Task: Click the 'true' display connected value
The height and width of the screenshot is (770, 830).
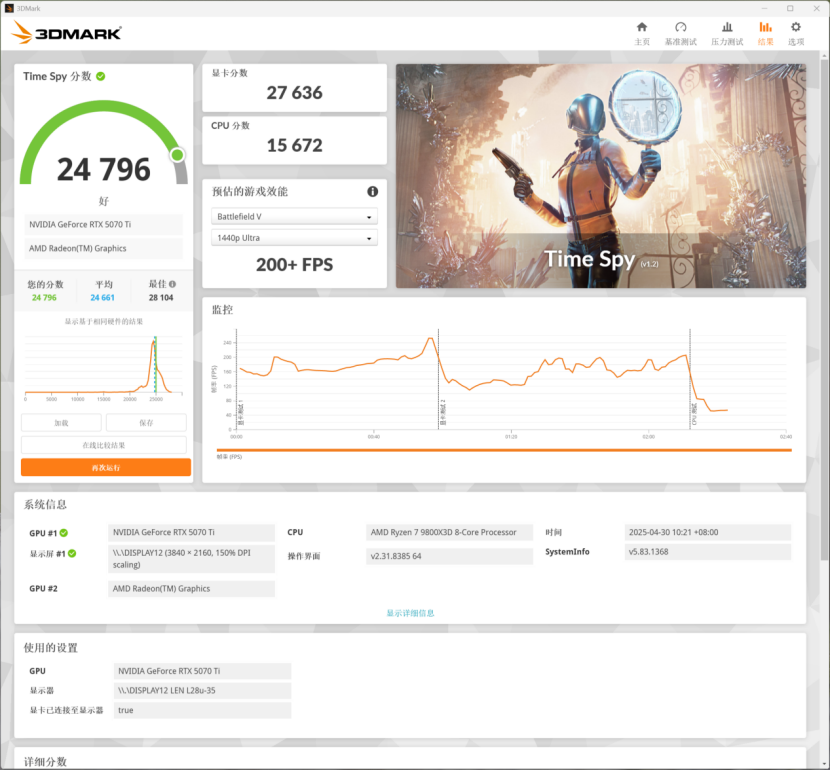Action: [202, 710]
